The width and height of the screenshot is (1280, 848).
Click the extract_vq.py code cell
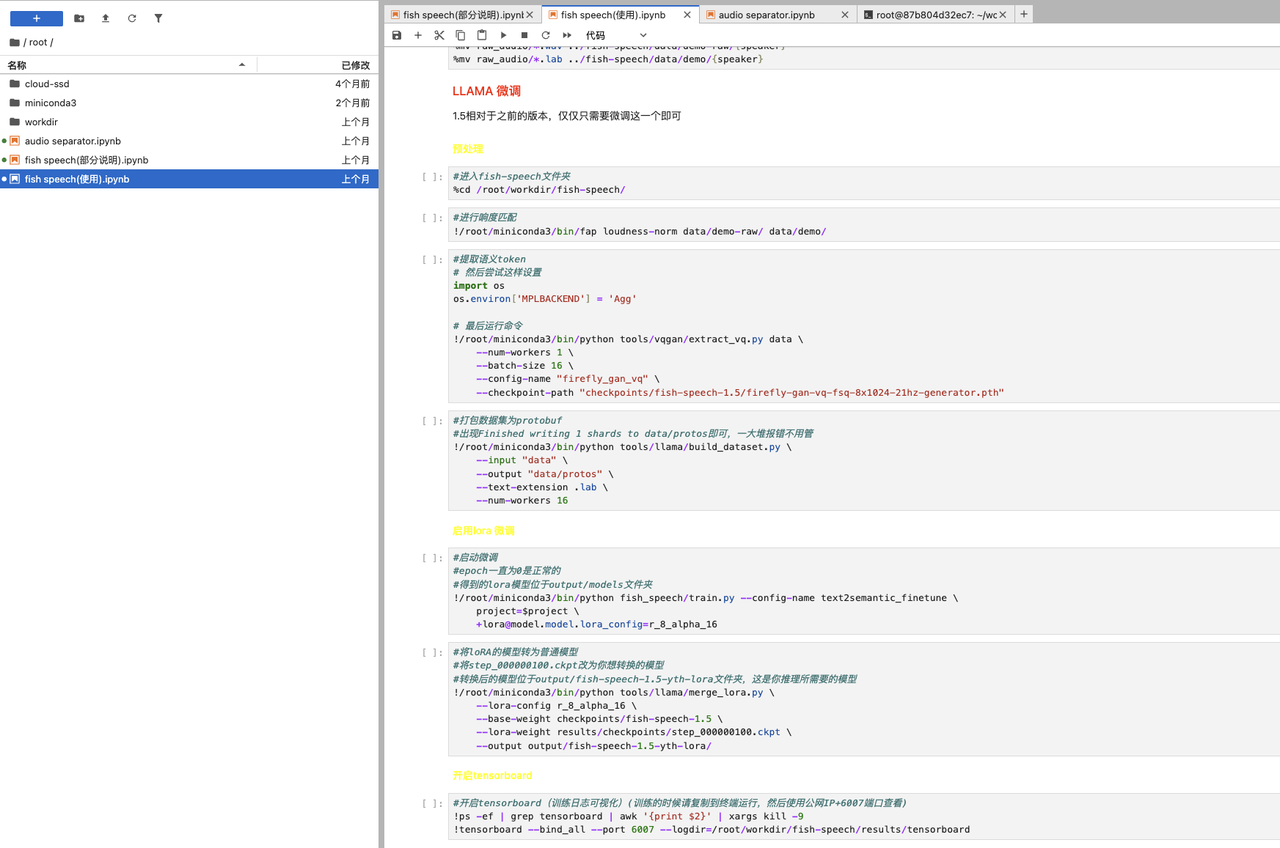pos(864,326)
